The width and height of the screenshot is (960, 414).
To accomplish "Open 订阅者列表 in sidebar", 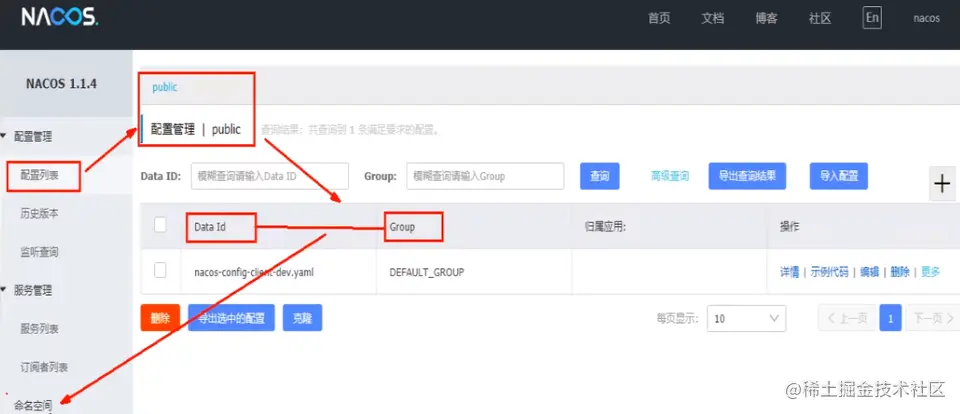I will tap(44, 367).
